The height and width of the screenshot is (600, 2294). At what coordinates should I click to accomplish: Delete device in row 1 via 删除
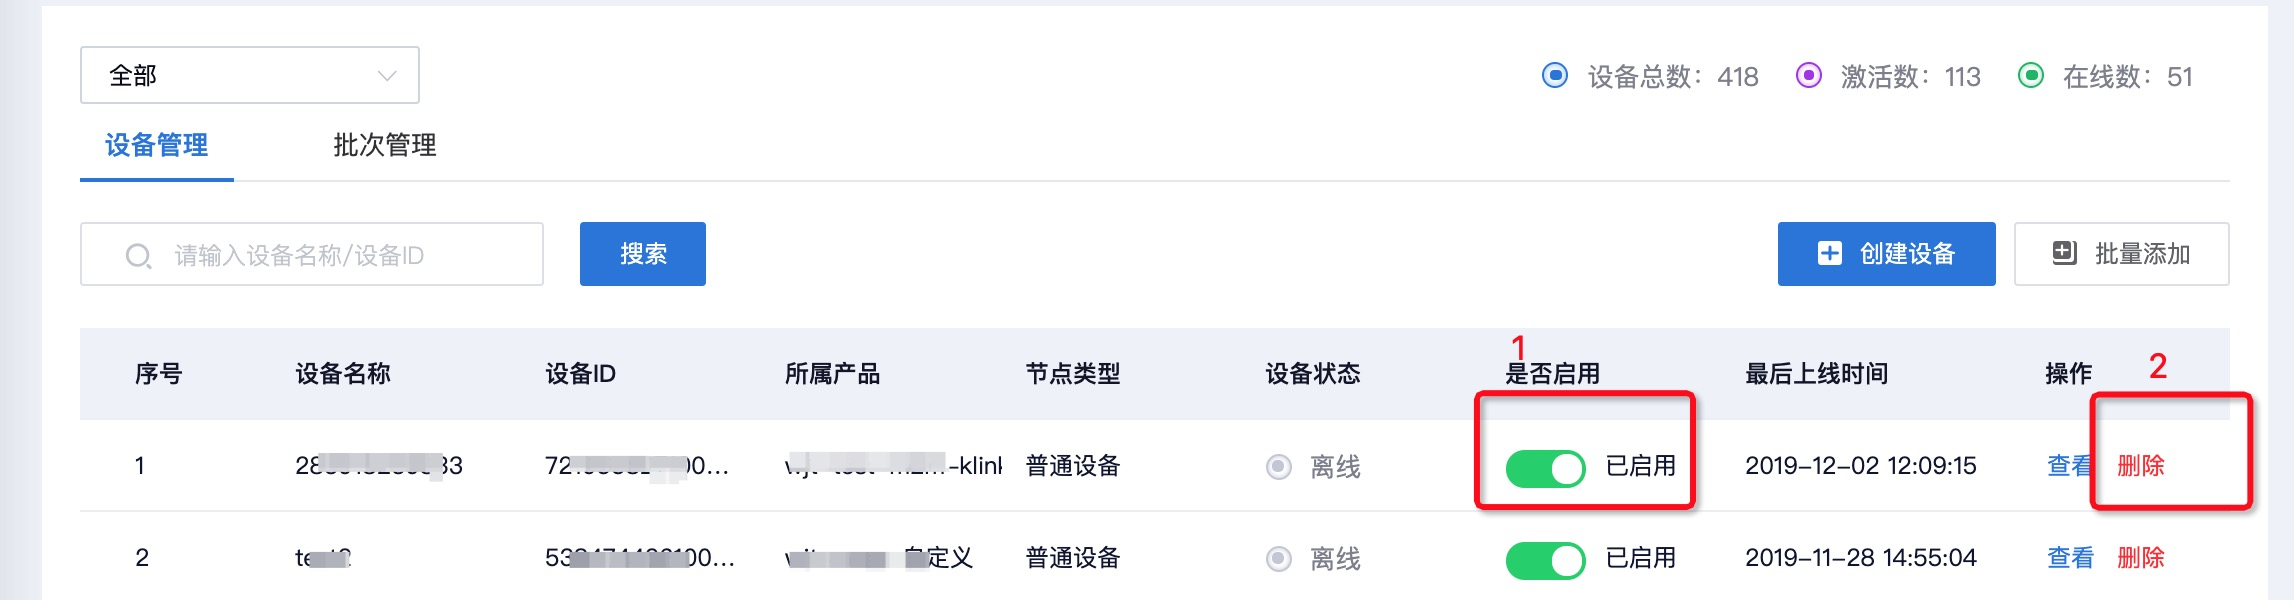(x=2141, y=466)
